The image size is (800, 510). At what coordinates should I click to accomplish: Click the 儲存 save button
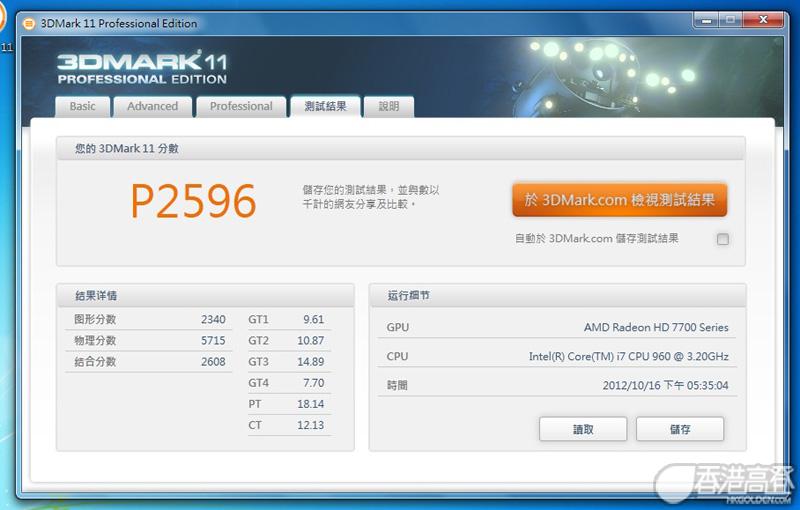tap(680, 429)
